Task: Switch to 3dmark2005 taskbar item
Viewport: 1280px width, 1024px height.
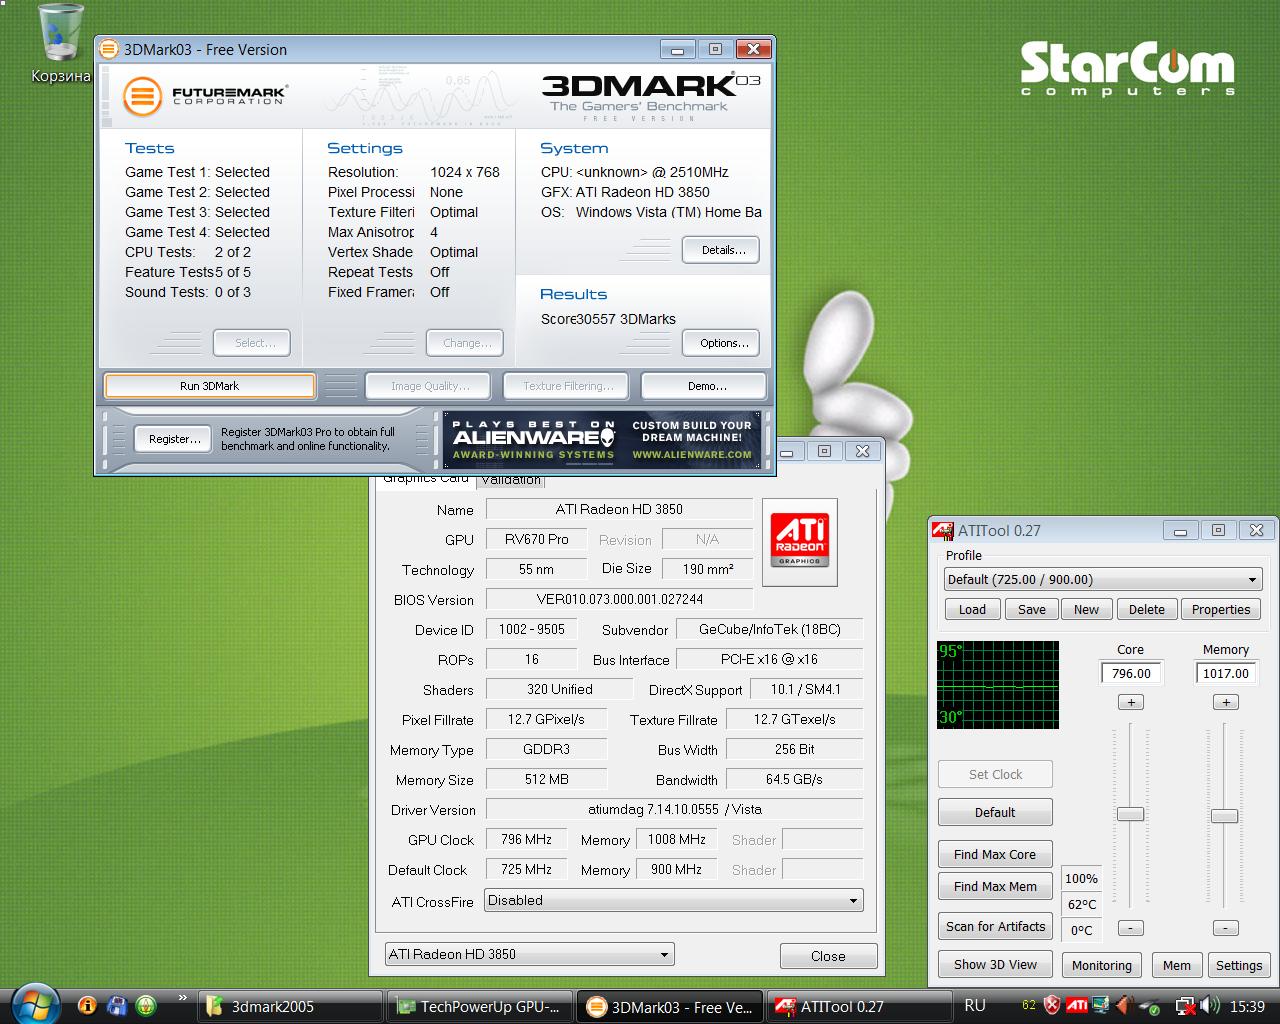Action: 290,1007
